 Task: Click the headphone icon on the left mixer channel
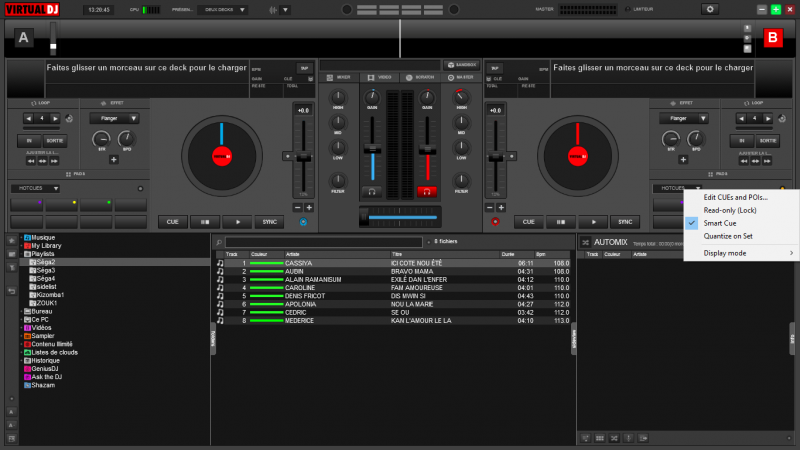(x=372, y=191)
